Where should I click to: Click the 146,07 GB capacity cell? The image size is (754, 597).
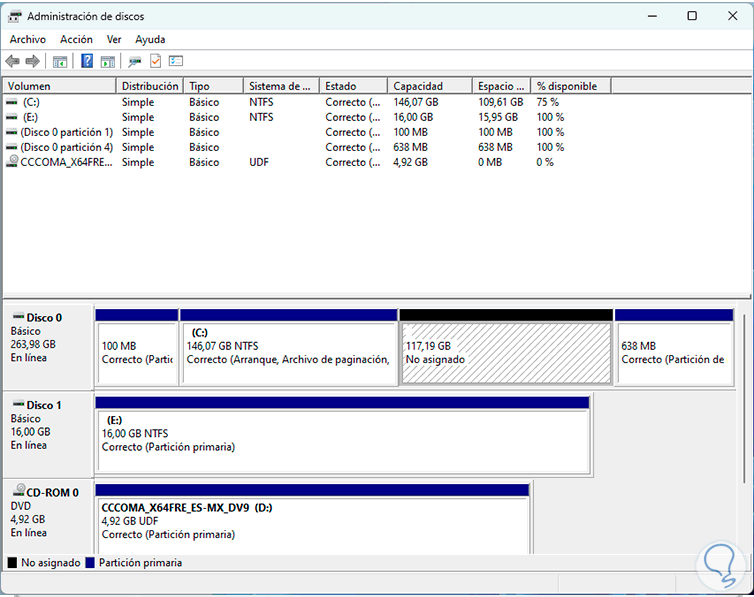click(416, 102)
